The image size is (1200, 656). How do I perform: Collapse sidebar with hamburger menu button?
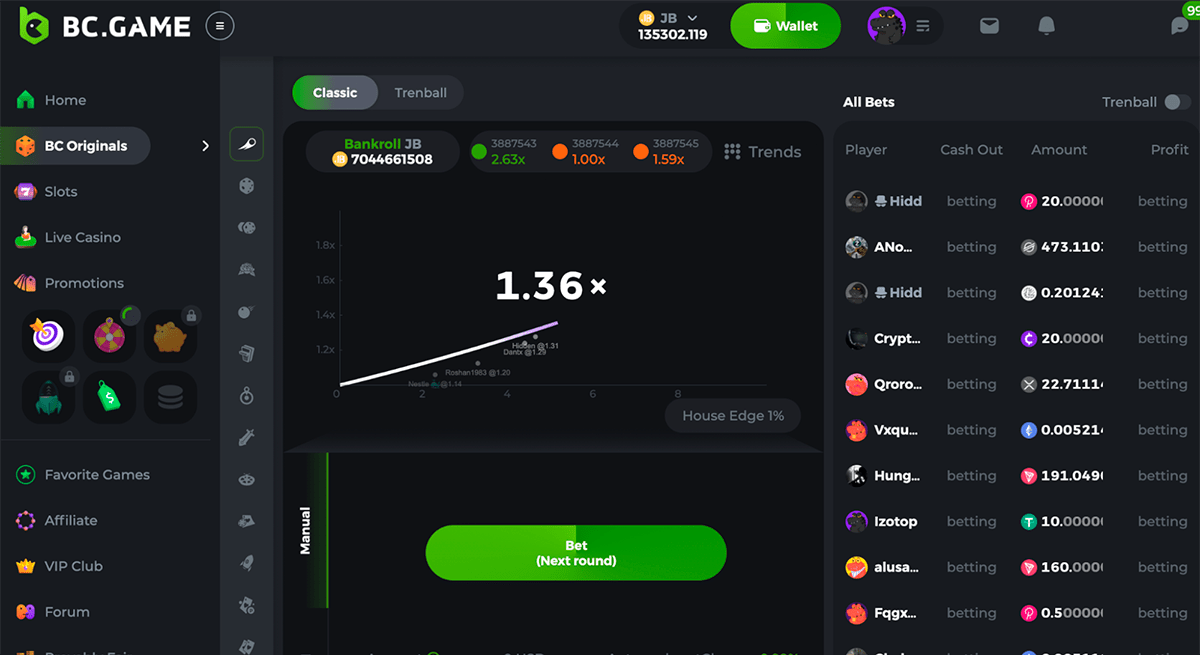pos(220,26)
